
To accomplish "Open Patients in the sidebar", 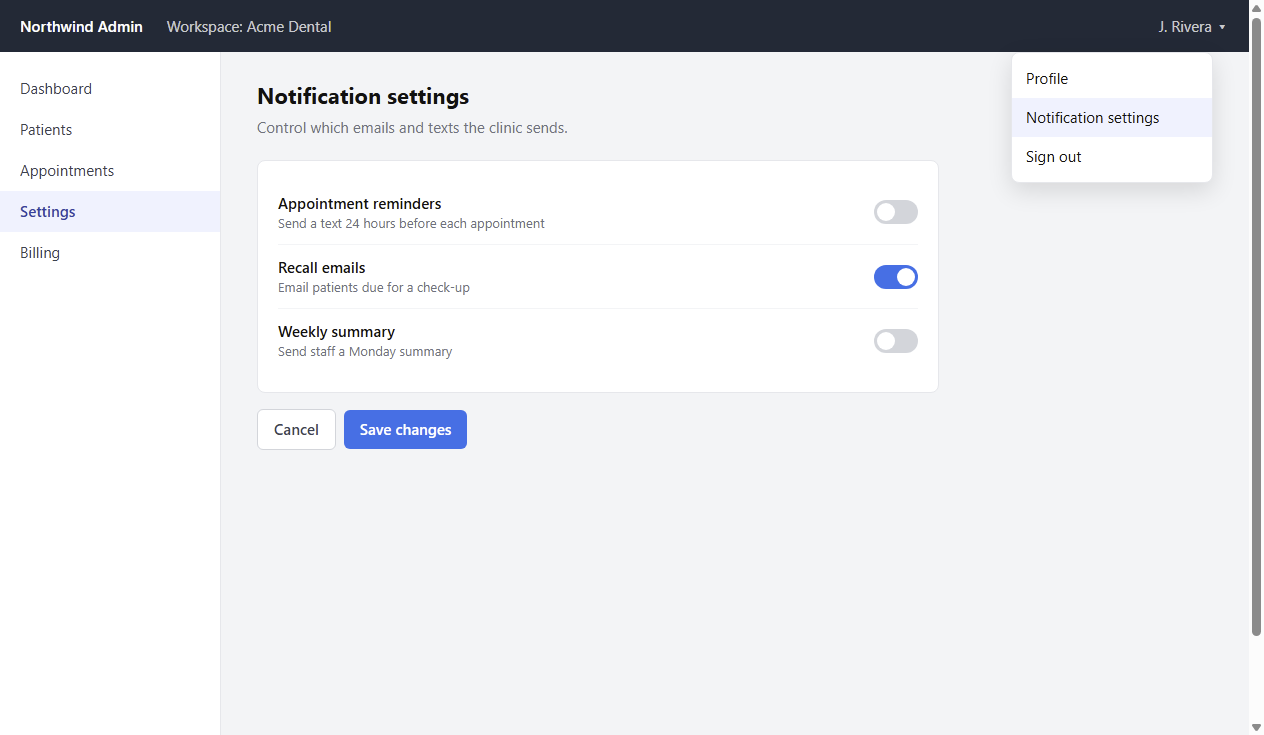I will pos(110,130).
